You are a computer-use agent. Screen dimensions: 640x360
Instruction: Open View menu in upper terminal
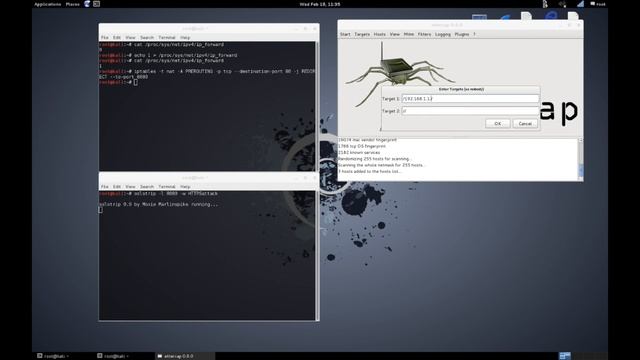click(x=130, y=38)
